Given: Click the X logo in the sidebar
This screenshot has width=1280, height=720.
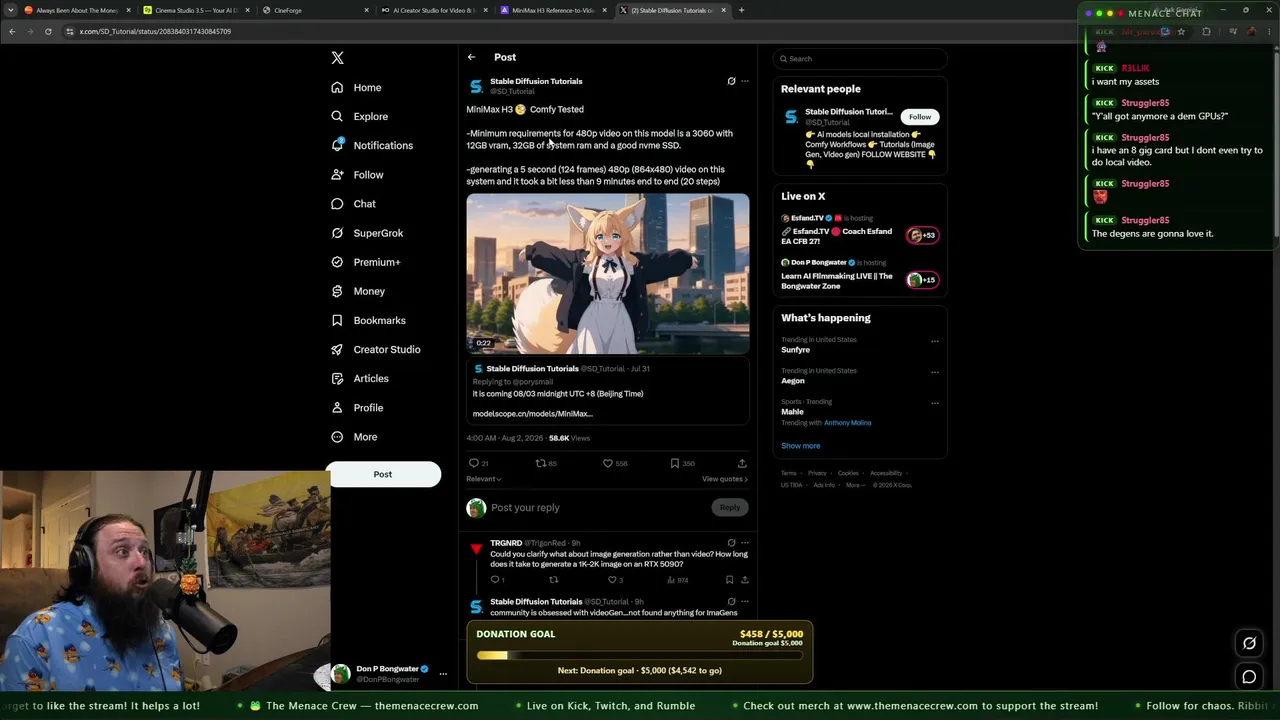Looking at the screenshot, I should pyautogui.click(x=338, y=58).
